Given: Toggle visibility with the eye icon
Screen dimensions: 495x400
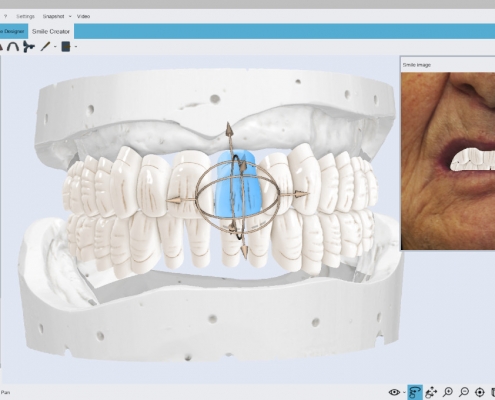Looking at the screenshot, I should [x=394, y=392].
